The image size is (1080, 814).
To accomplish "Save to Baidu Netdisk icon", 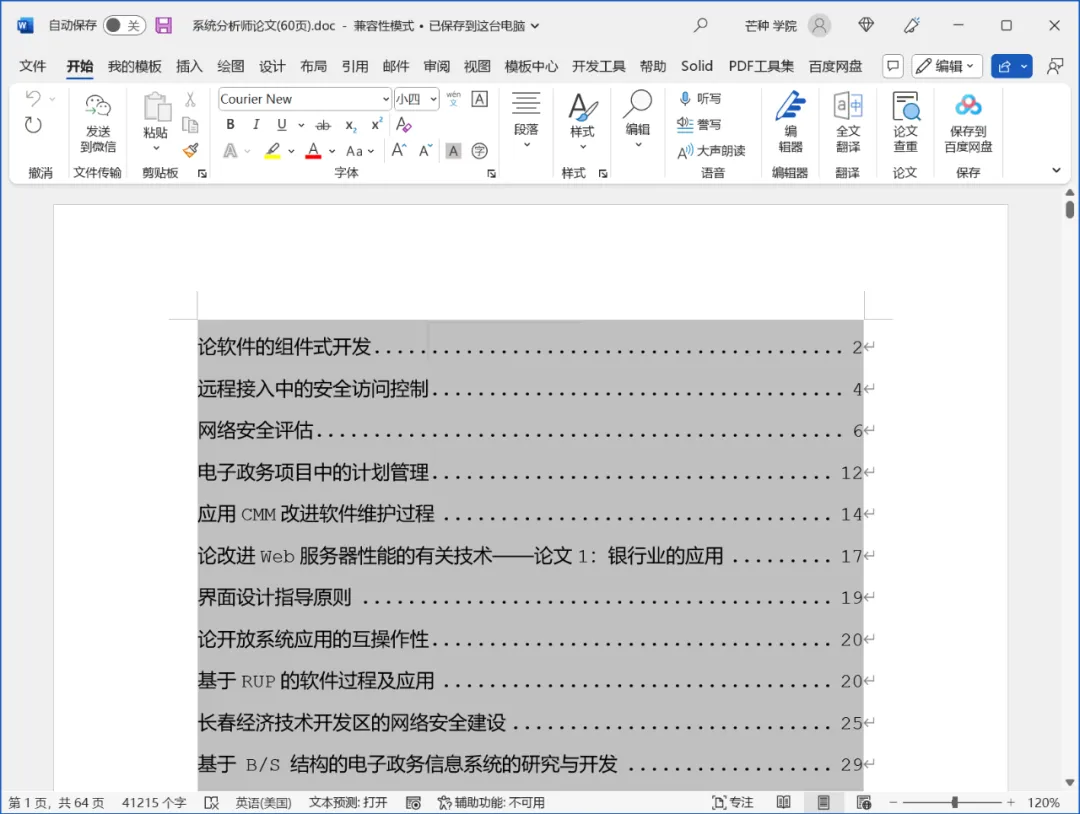I will [968, 105].
